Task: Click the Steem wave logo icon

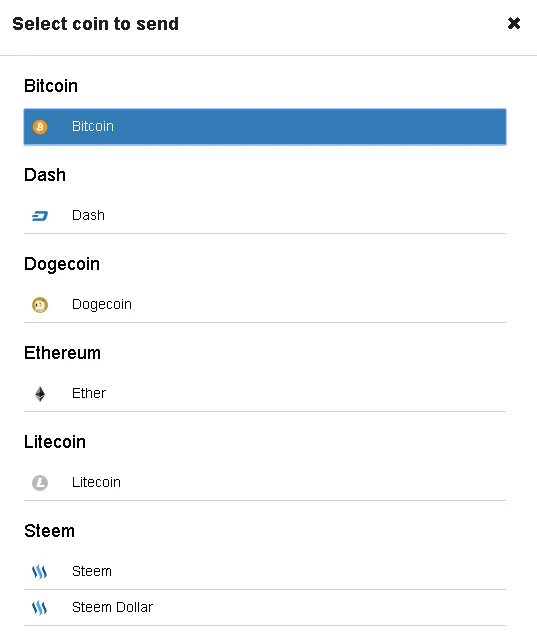Action: [x=40, y=572]
